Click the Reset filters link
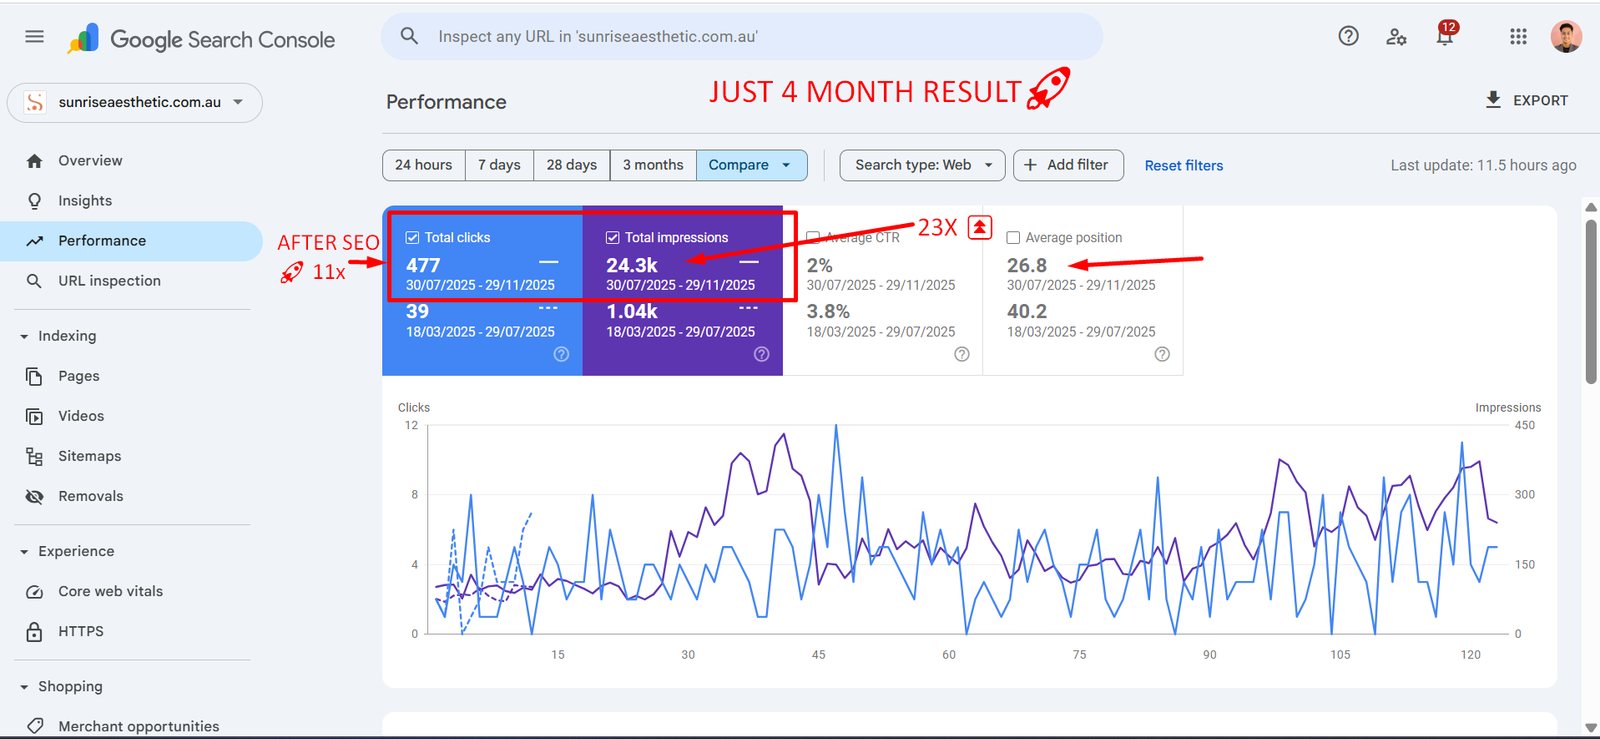The image size is (1600, 739). point(1184,166)
